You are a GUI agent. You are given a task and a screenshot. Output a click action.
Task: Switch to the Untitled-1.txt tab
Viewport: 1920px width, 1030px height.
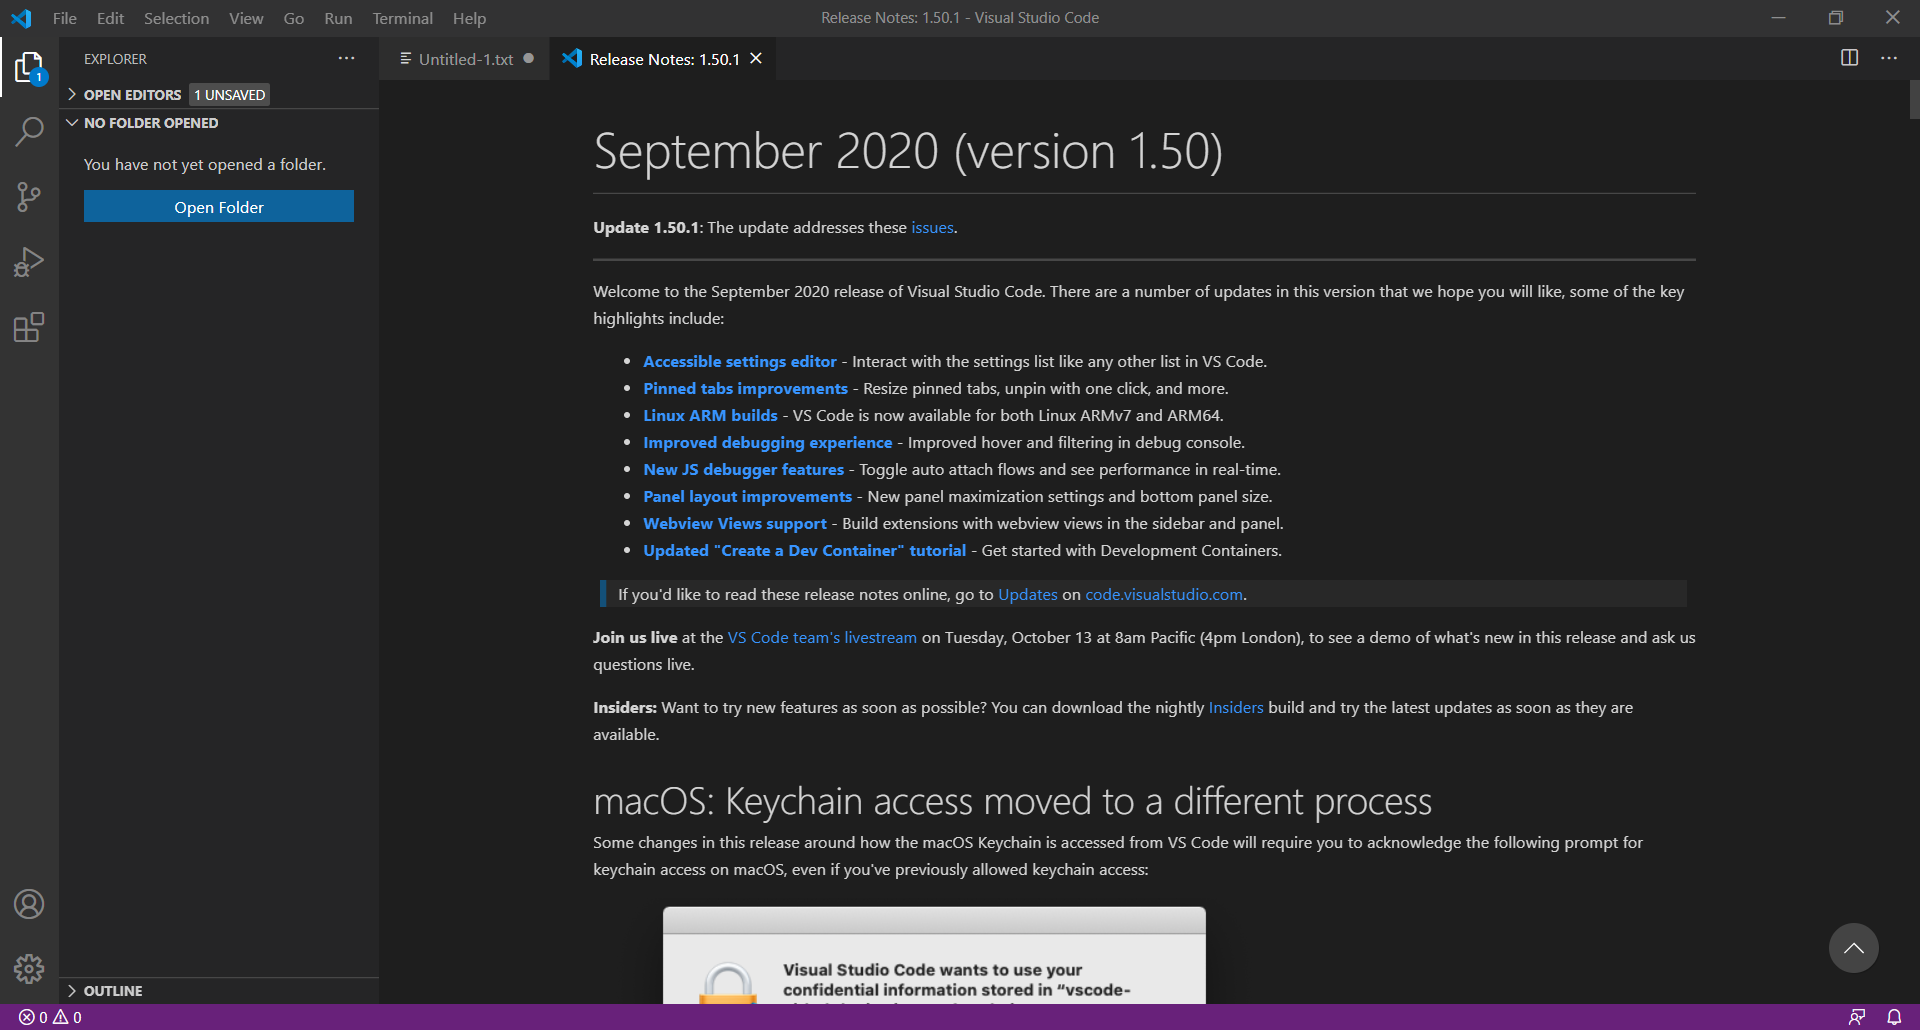(x=465, y=59)
